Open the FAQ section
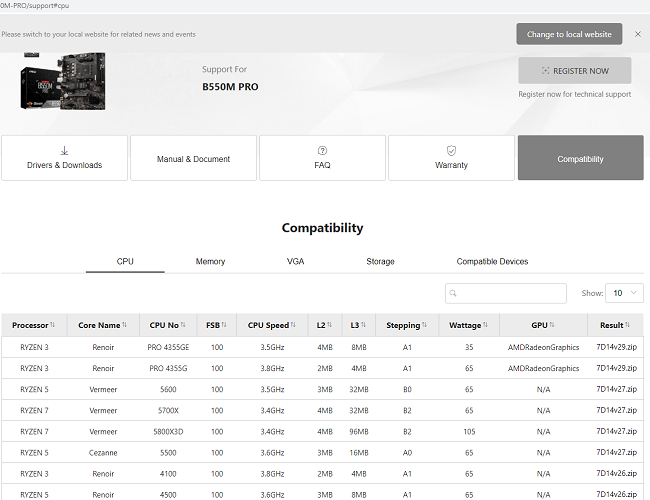Screen dimensions: 650x500 (x=322, y=158)
